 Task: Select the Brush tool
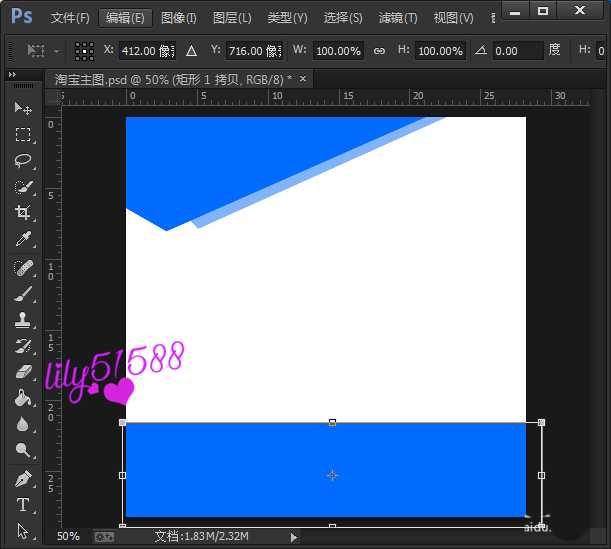22,293
